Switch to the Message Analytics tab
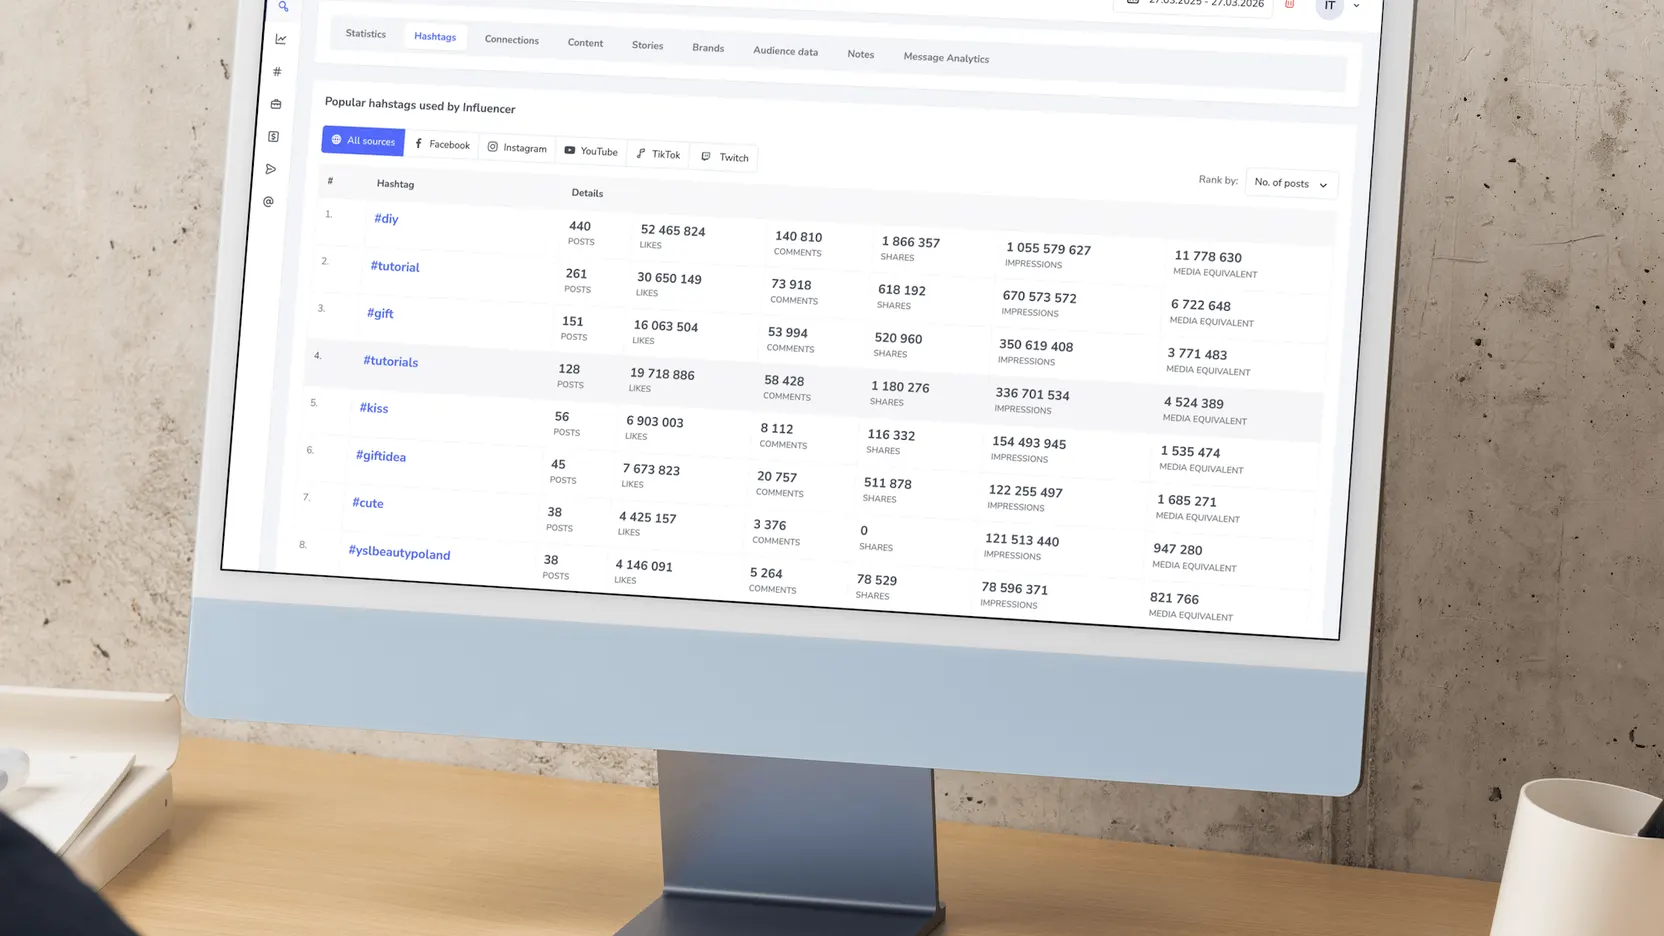The width and height of the screenshot is (1664, 936). click(x=946, y=58)
